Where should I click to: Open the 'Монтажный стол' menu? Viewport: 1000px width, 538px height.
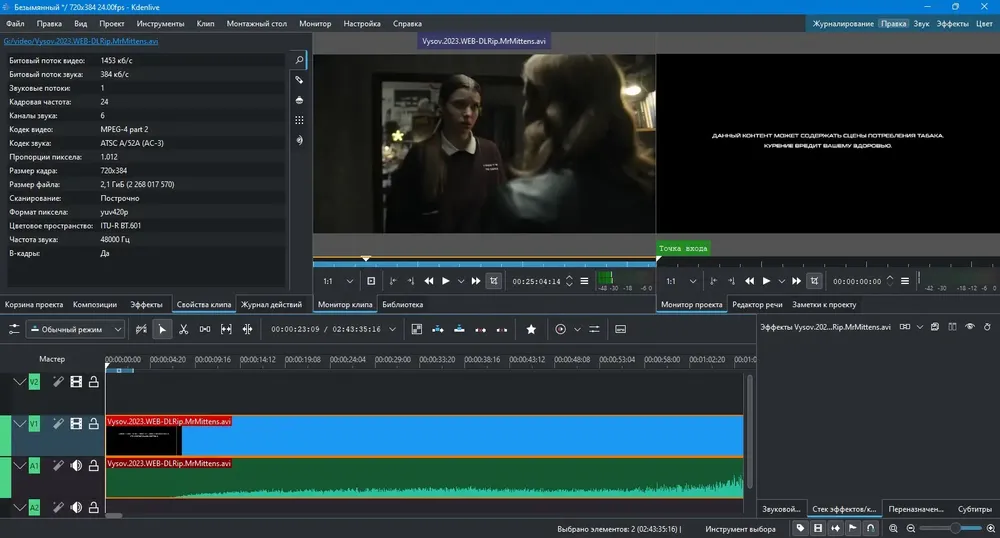pos(259,22)
